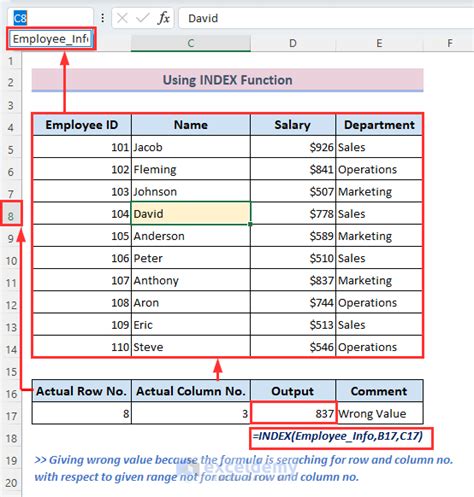Select the salary cell $546

point(293,347)
